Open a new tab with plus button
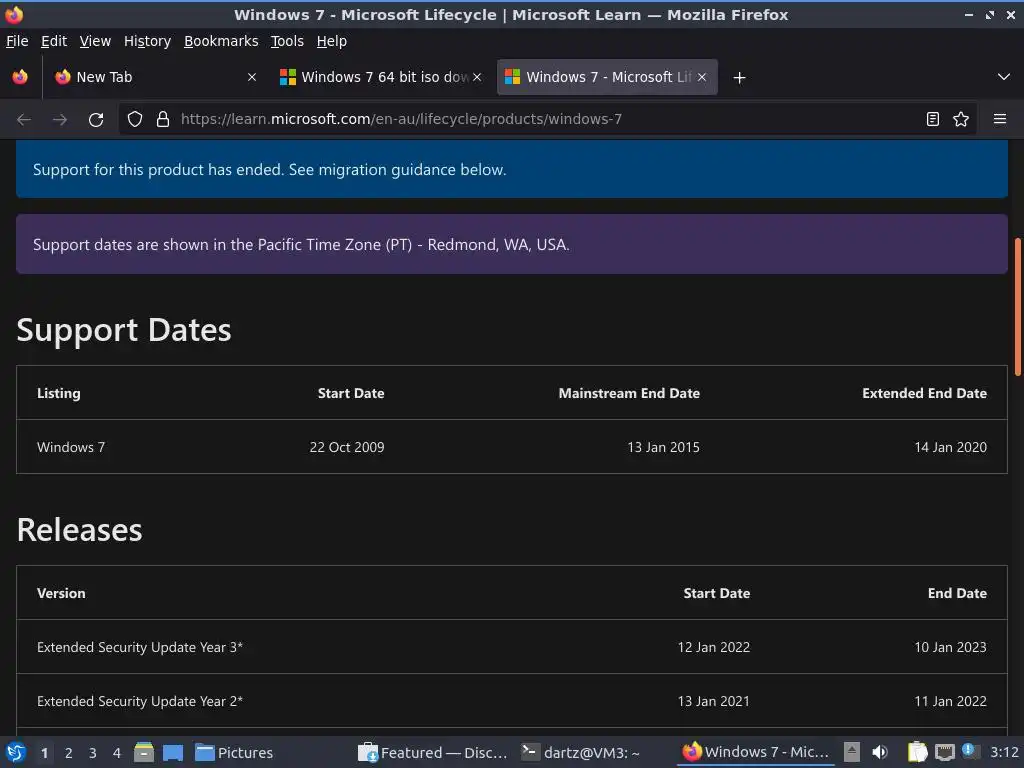This screenshot has height=768, width=1024. (x=739, y=78)
